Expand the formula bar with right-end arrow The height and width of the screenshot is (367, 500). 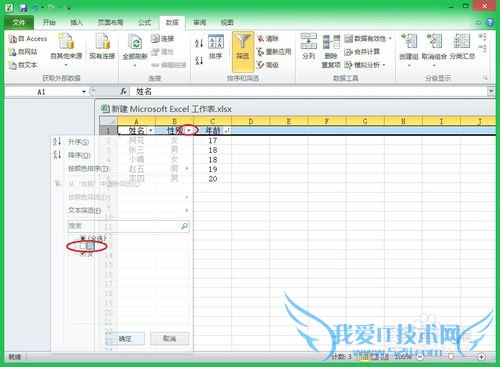pos(491,91)
